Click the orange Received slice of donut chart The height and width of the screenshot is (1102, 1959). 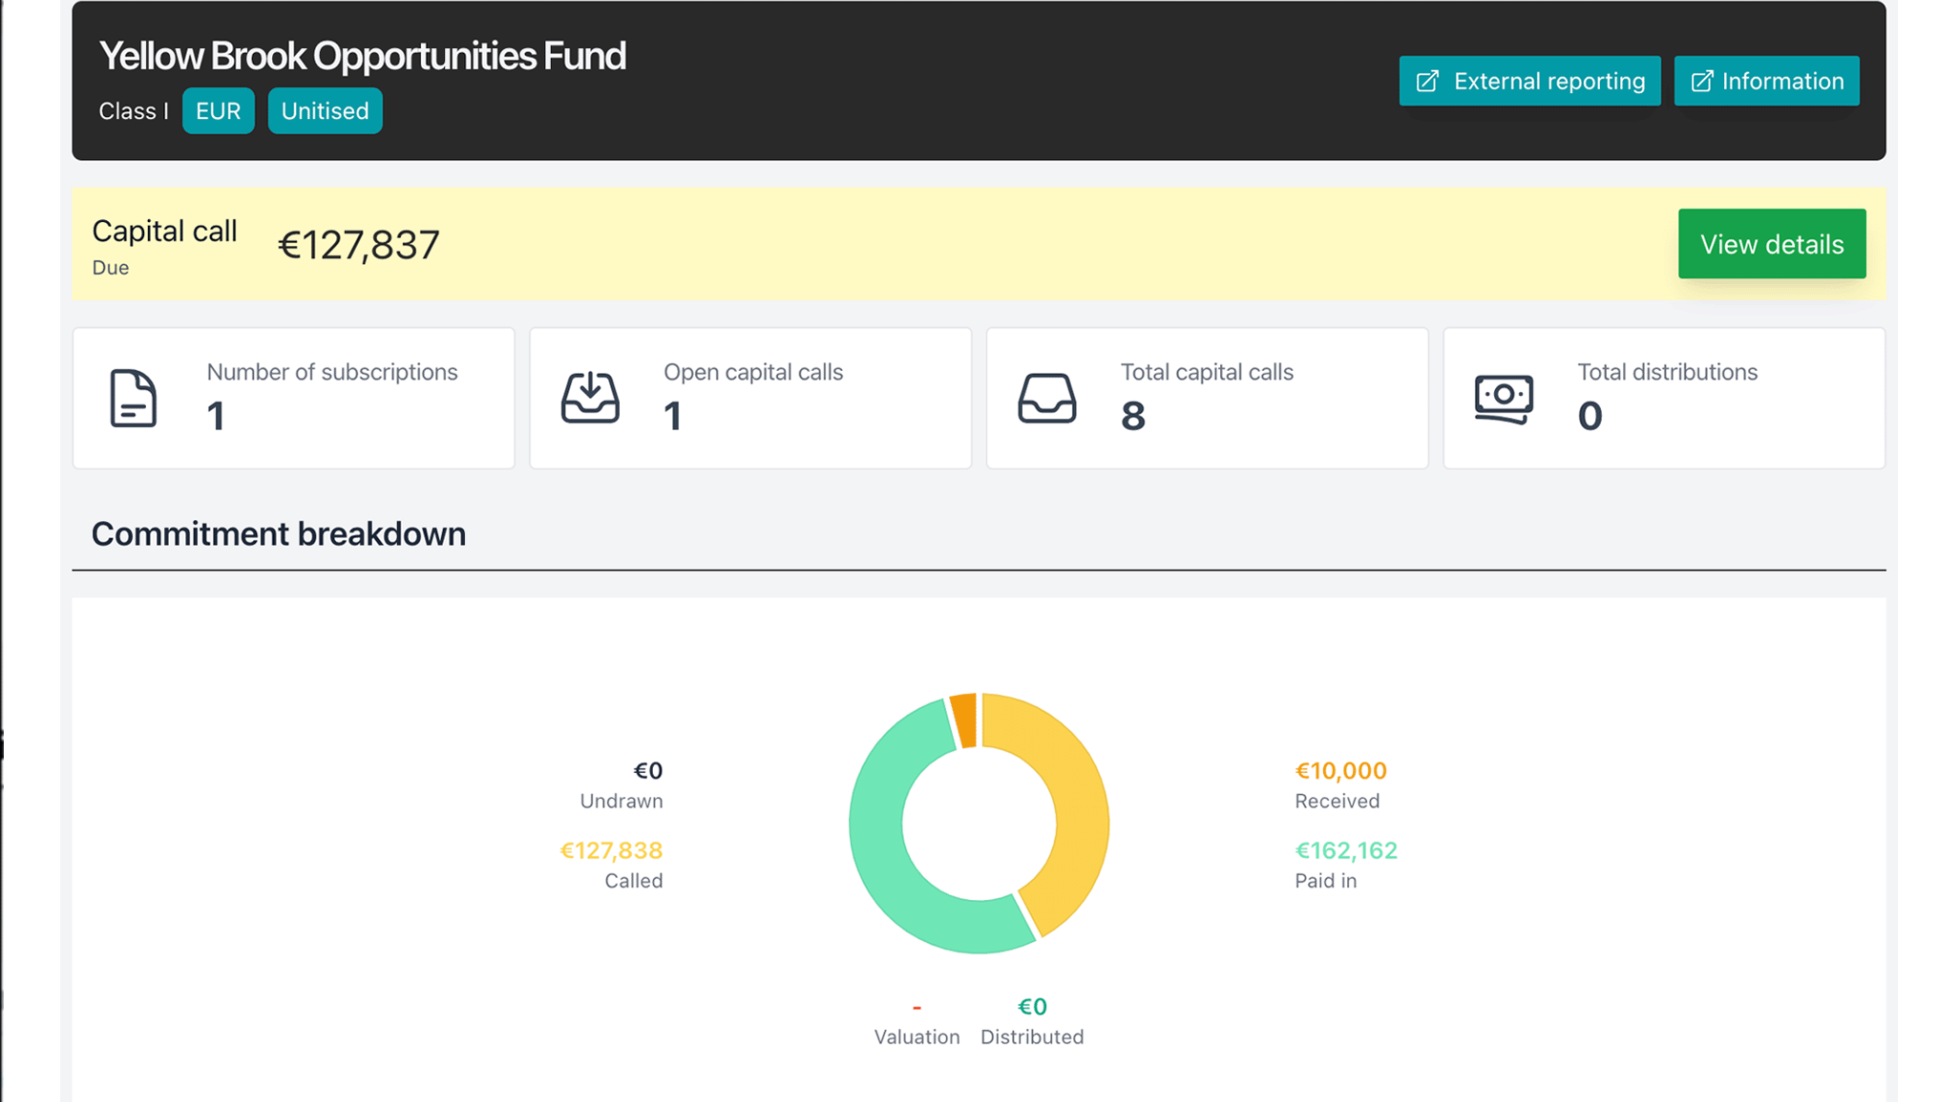(x=964, y=719)
